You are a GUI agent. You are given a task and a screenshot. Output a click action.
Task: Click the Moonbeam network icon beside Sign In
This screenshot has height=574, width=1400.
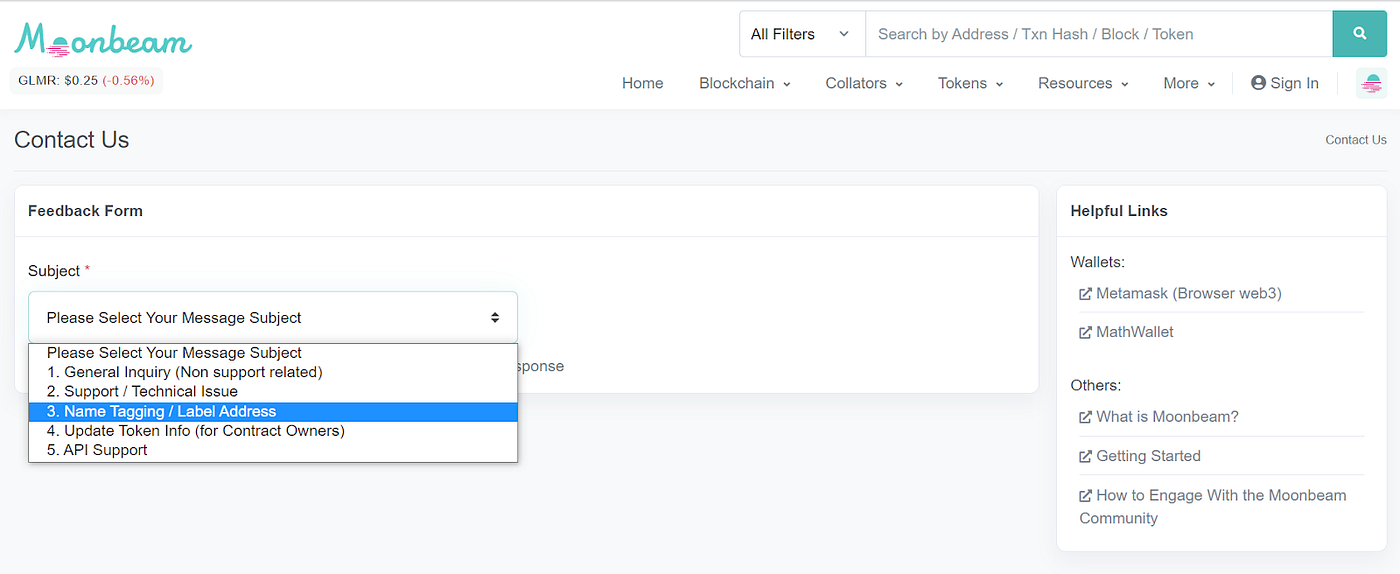coord(1372,84)
